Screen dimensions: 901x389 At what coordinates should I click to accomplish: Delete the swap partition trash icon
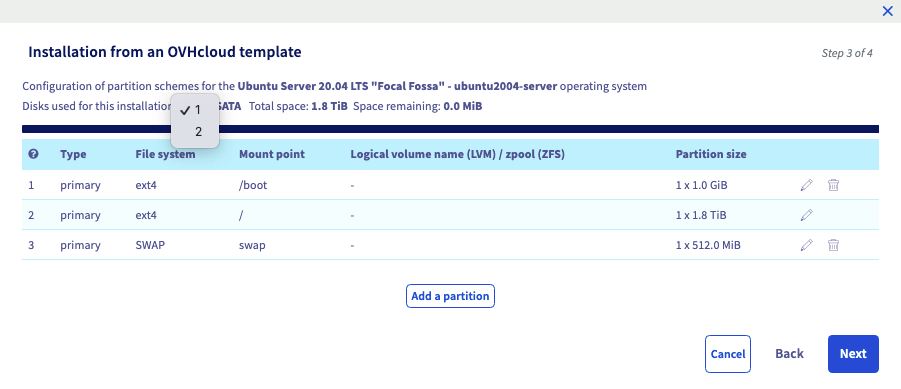[x=833, y=245]
